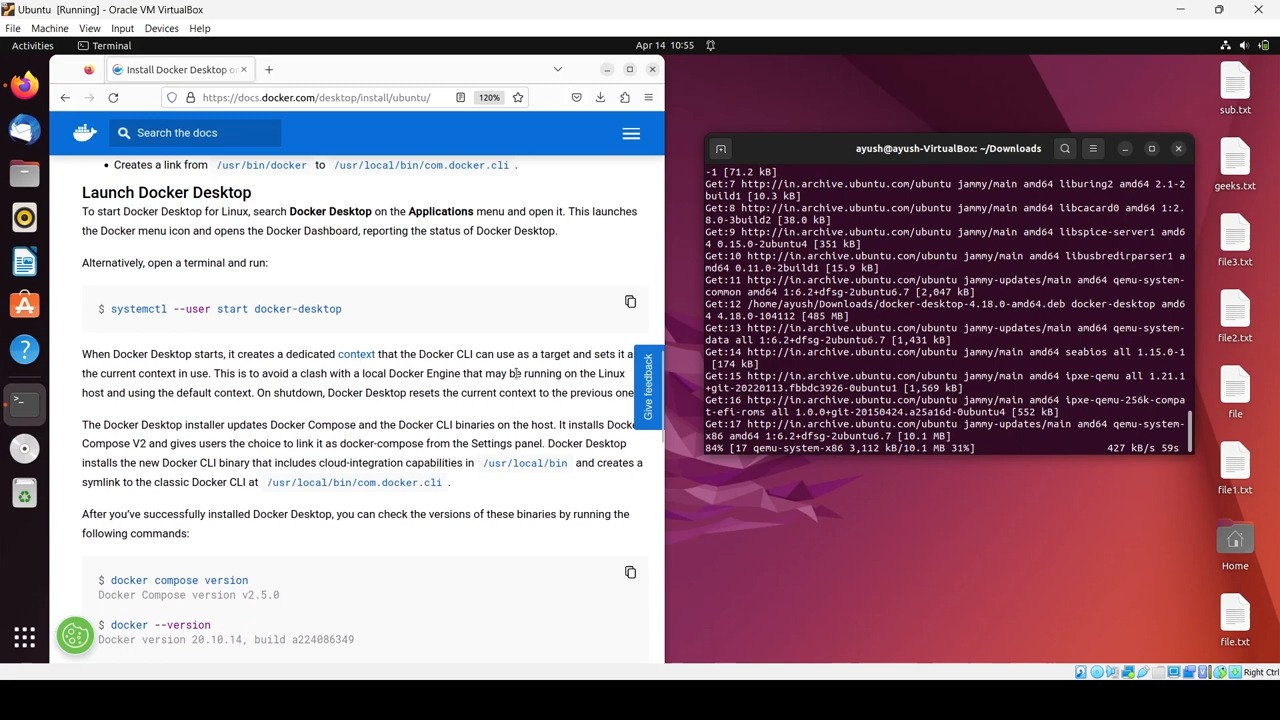View site security padlock info
1280x720 pixels.
coord(190,97)
